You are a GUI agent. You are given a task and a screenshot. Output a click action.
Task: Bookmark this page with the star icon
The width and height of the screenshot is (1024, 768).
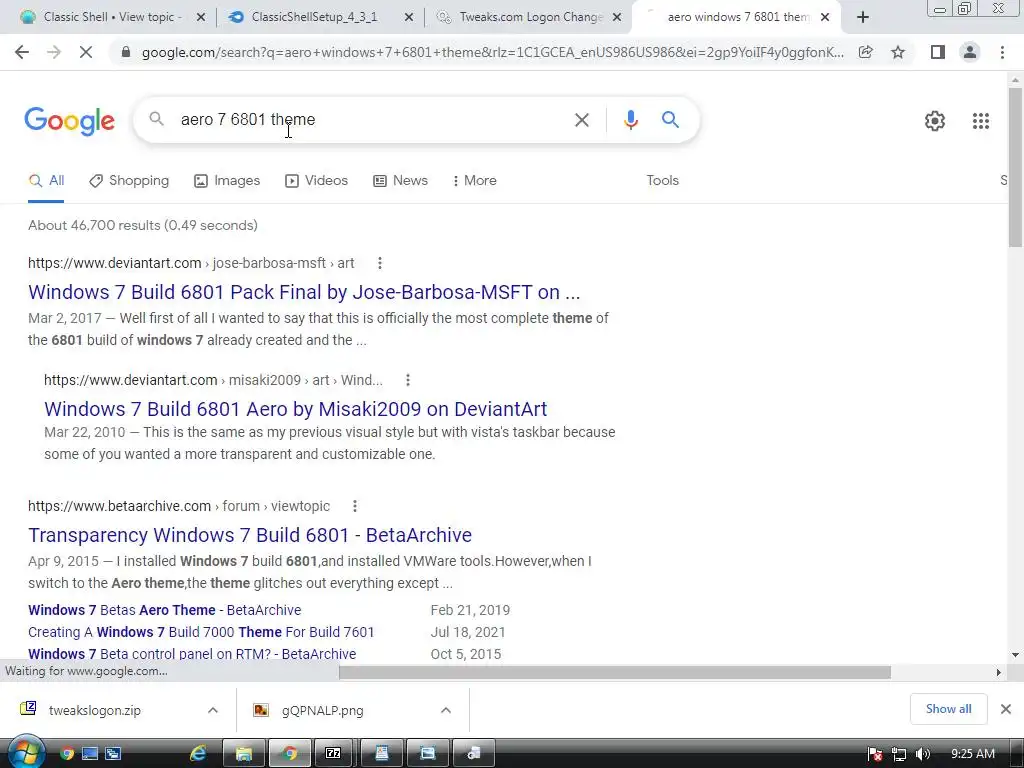[x=898, y=52]
